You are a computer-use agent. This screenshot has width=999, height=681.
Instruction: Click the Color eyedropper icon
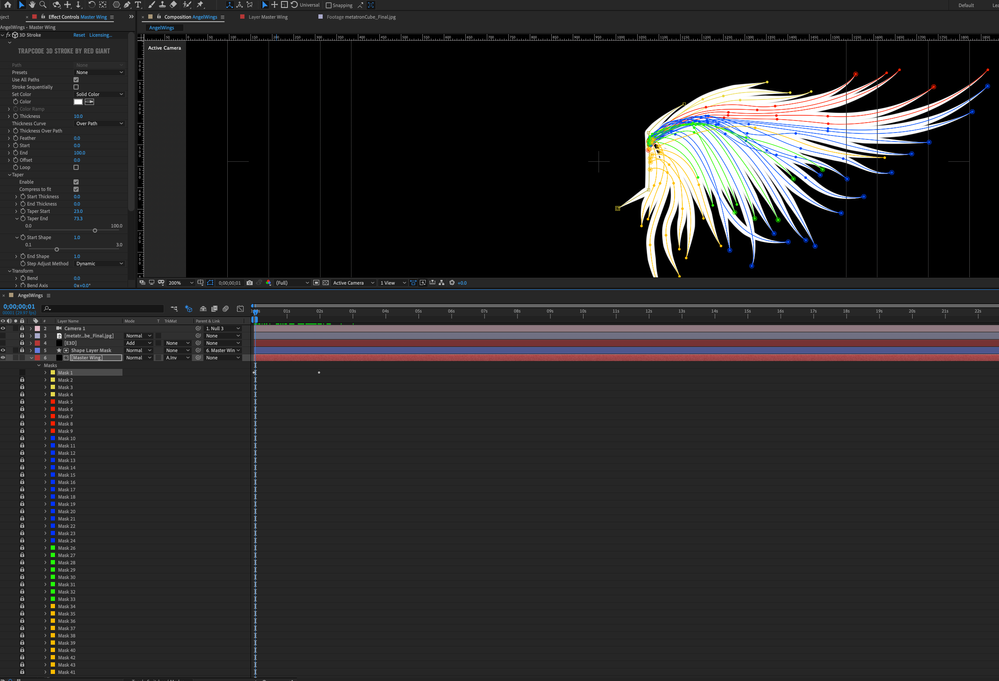click(x=90, y=102)
